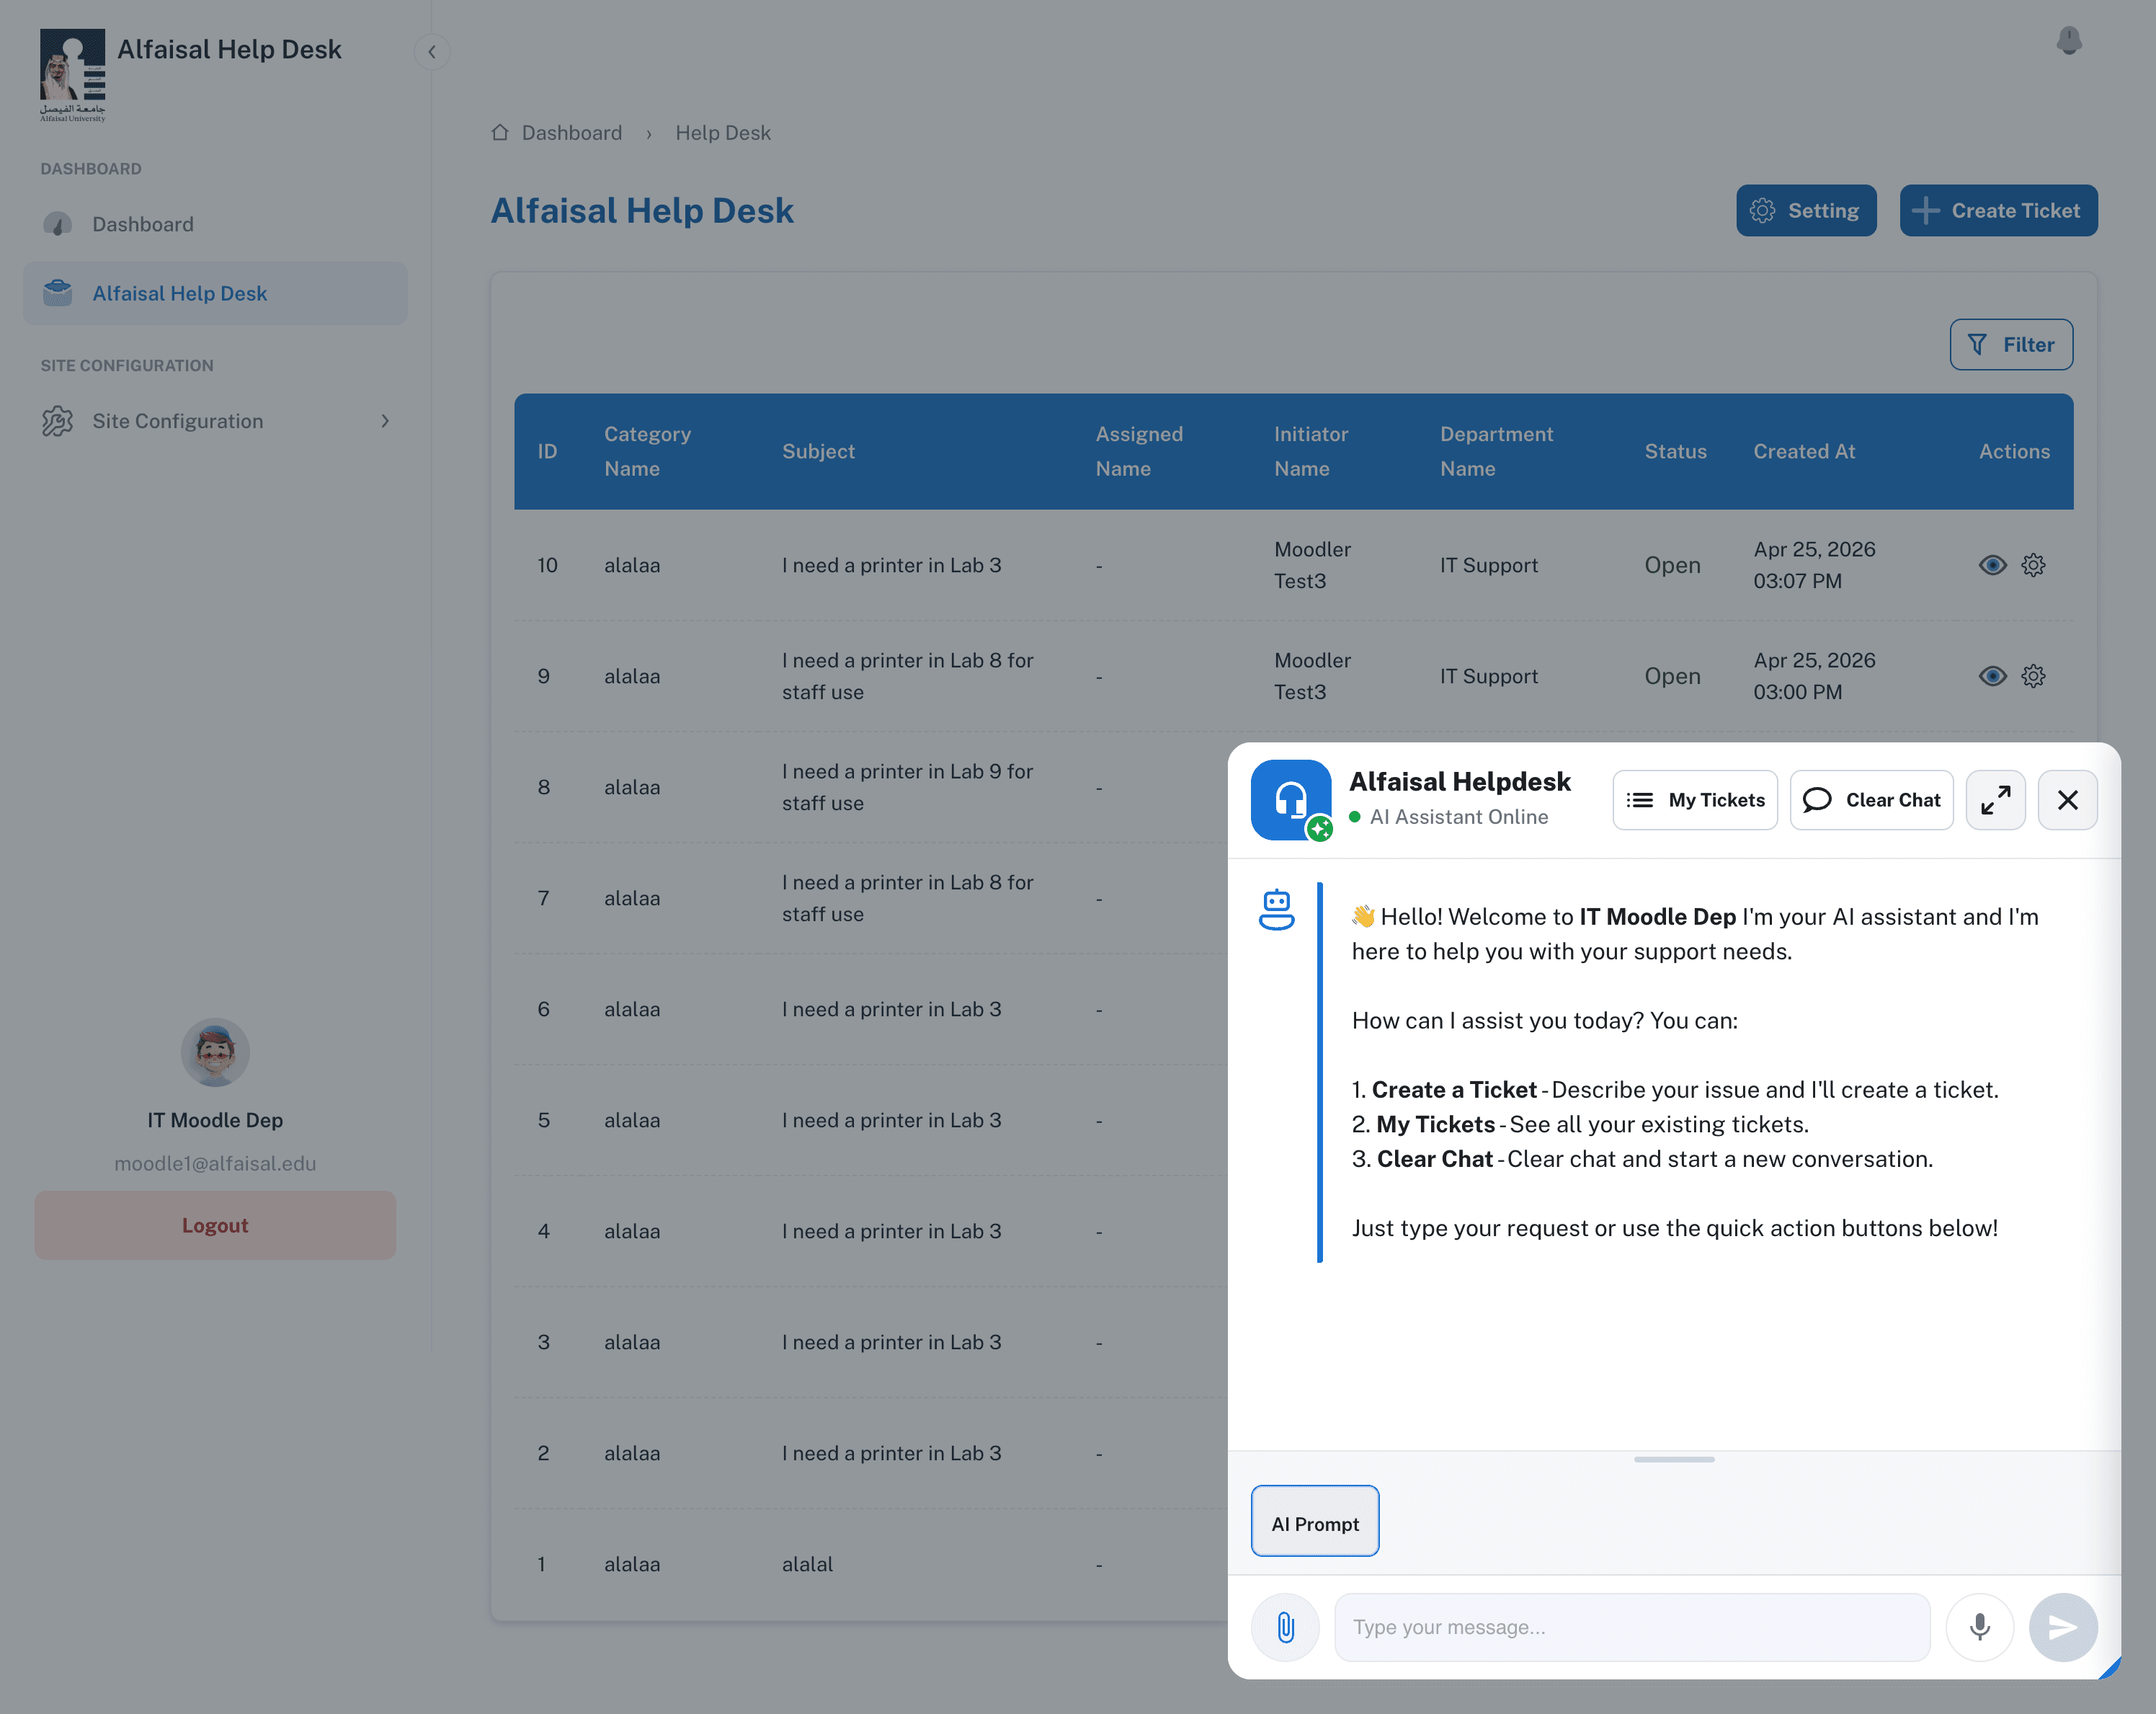The width and height of the screenshot is (2156, 1714).
Task: Click the gear icon beside Site Configuration
Action: pos(58,421)
